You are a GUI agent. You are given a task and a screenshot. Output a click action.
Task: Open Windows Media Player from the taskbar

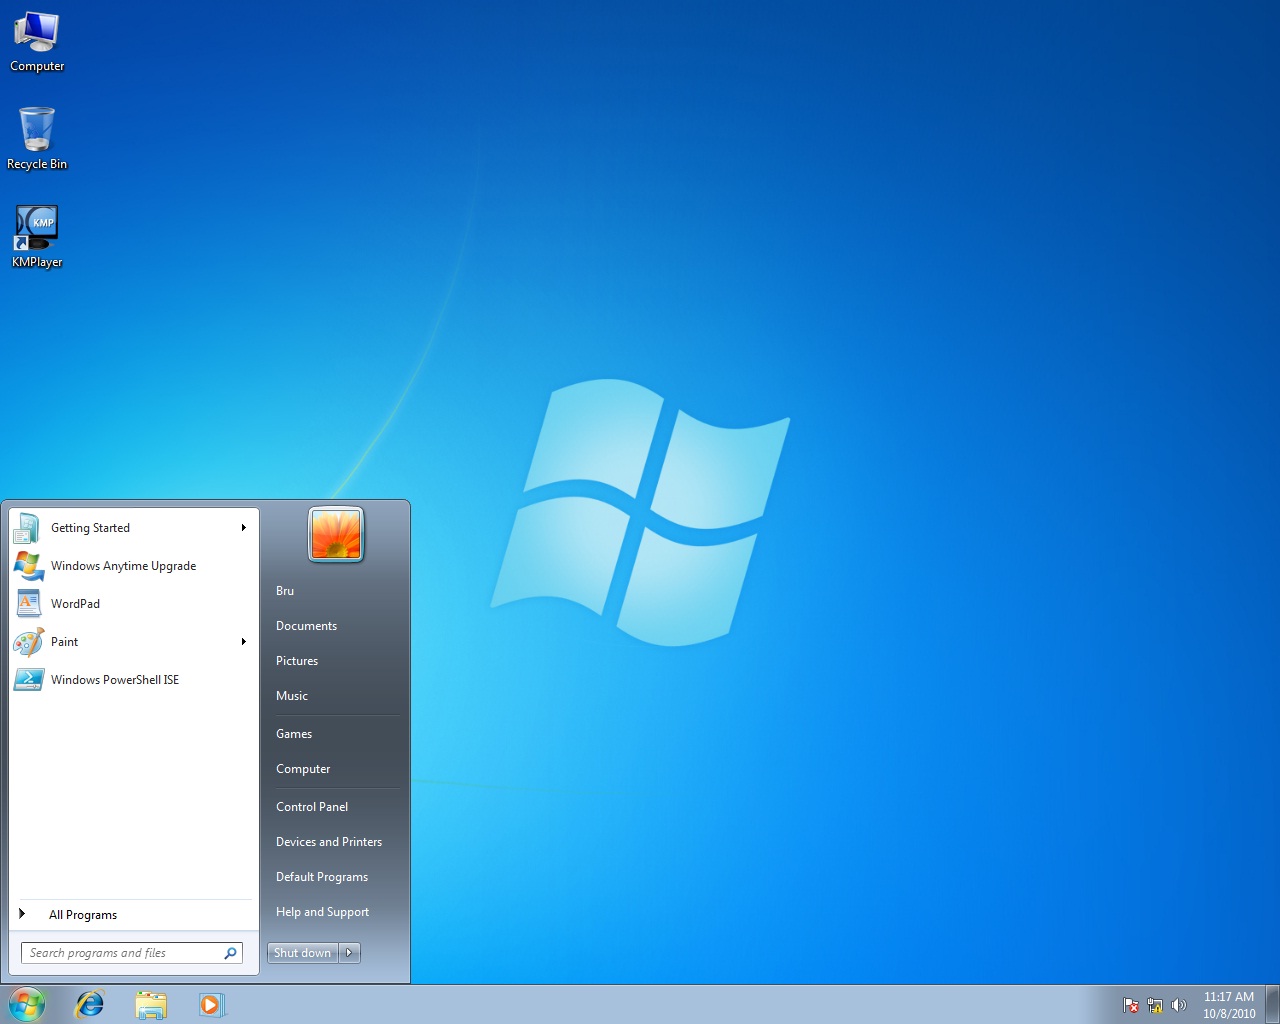click(x=212, y=1005)
